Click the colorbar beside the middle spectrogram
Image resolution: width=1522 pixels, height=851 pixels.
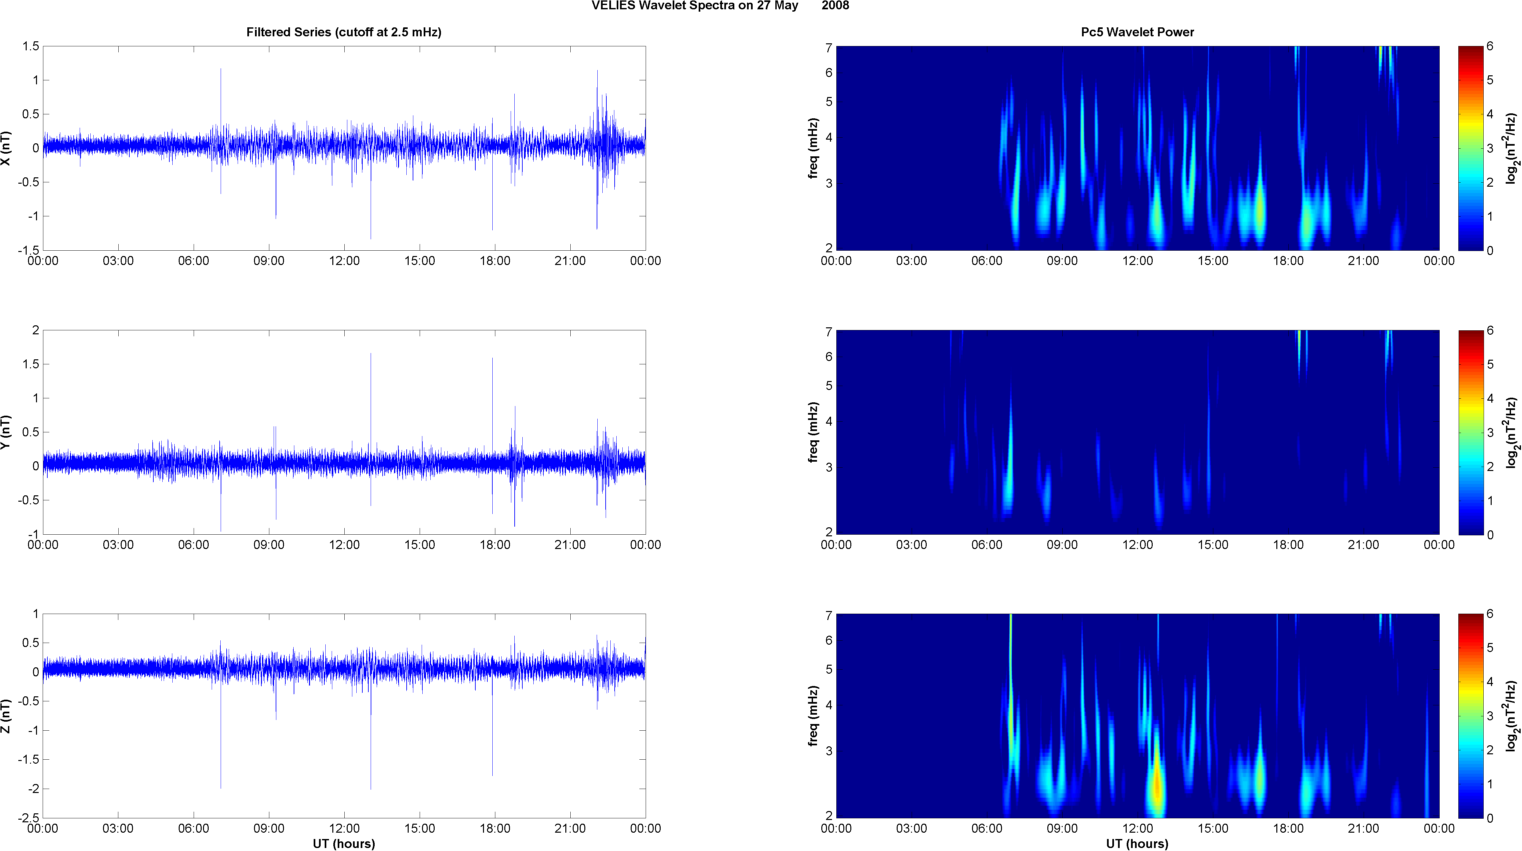[1470, 432]
